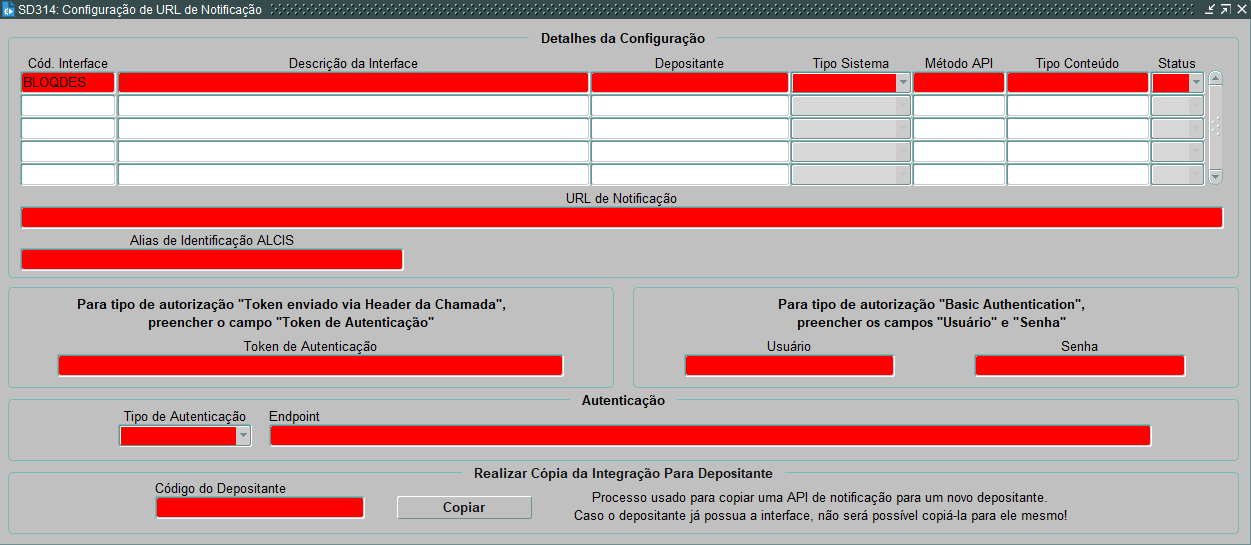Click Tipo Conteúdo field in fifth row
Screen dimensions: 1251x545
coord(1078,175)
